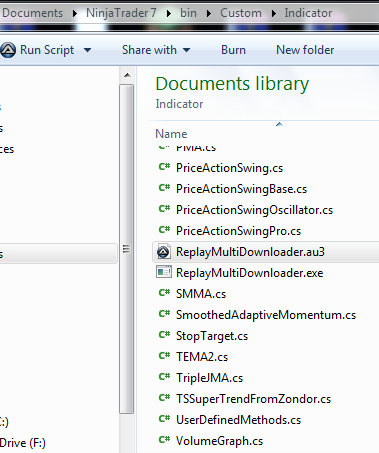Click the C# icon of VolumeGraph.cs
Viewport: 379px width, 453px height.
pyautogui.click(x=164, y=440)
